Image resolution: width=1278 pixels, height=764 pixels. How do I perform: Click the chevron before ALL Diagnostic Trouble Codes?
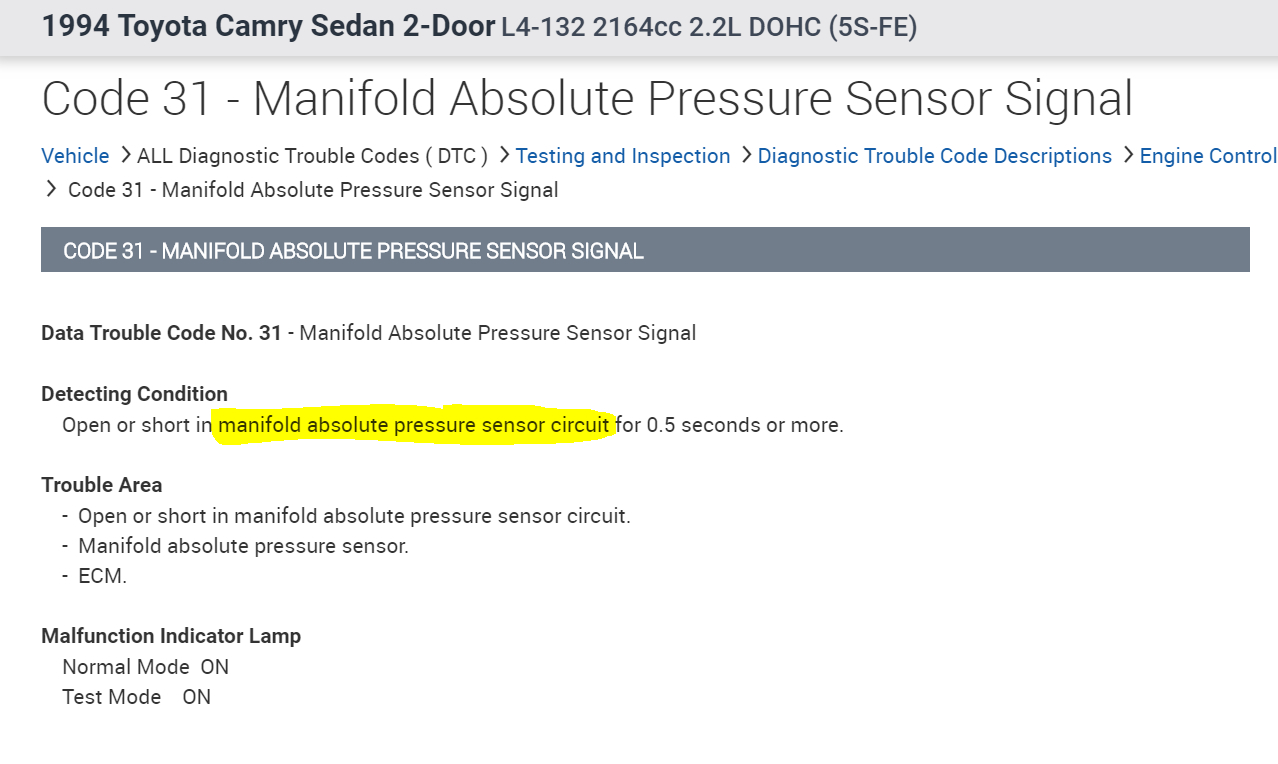[125, 155]
